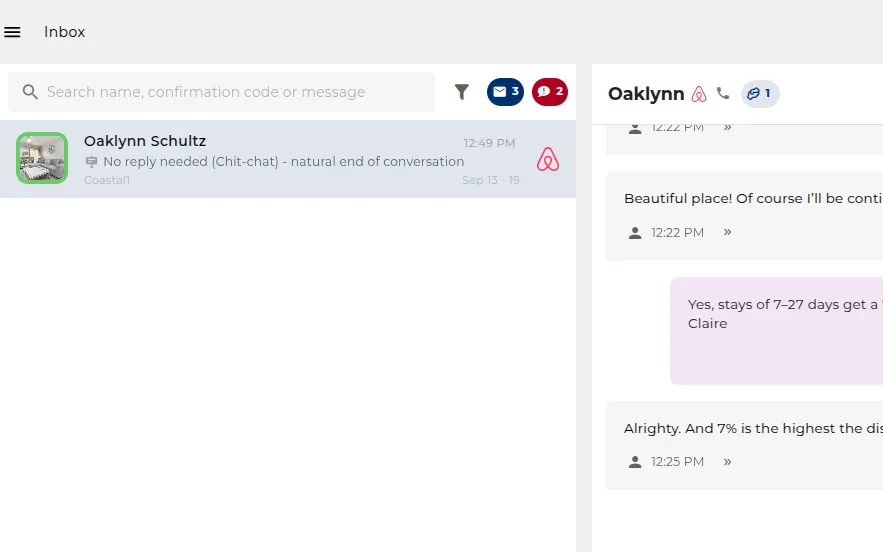Show the 3 unread messages badge
This screenshot has width=883, height=552.
click(505, 92)
